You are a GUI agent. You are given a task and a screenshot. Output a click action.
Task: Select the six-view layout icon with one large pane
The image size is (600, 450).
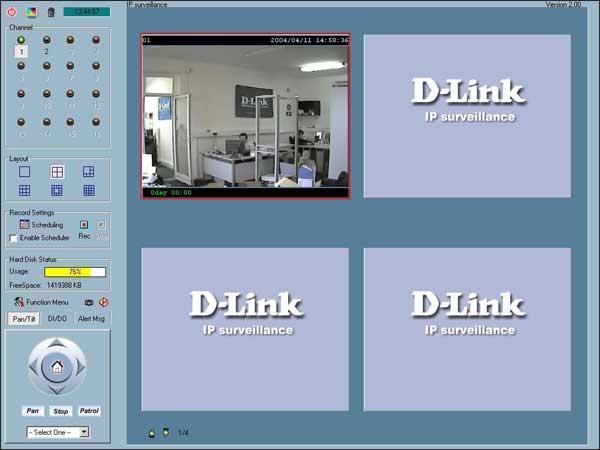click(x=88, y=171)
